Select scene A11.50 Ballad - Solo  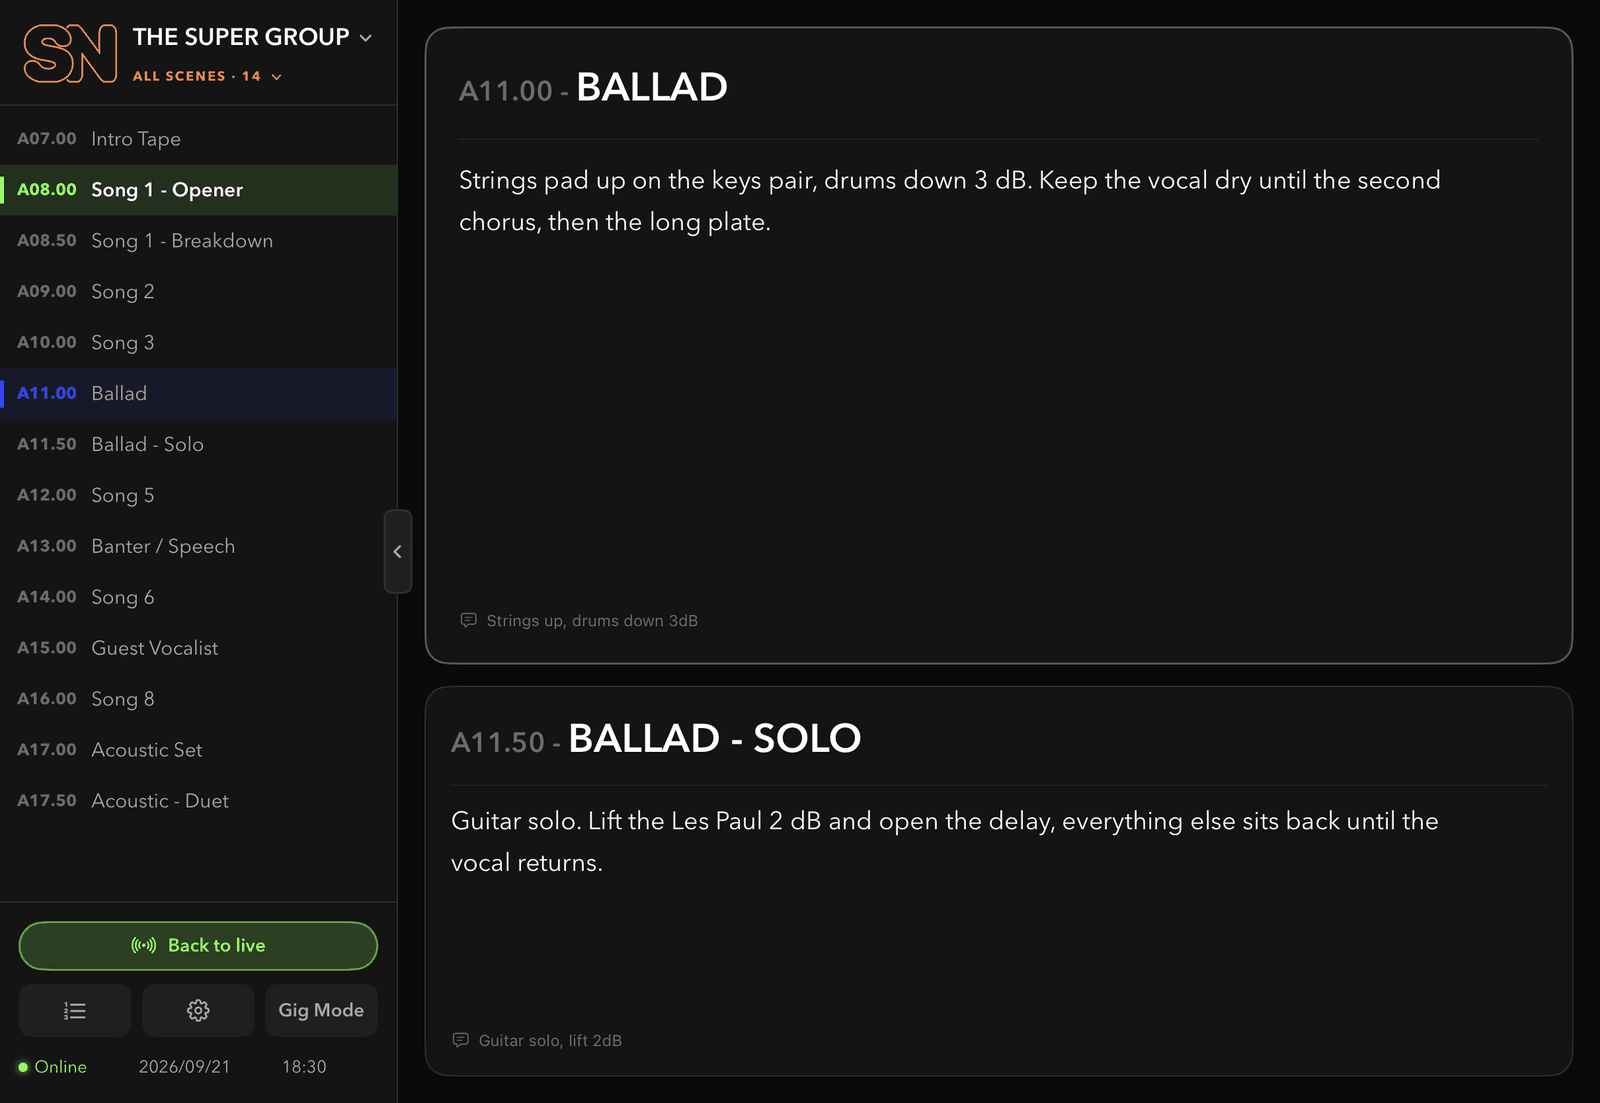pos(198,444)
